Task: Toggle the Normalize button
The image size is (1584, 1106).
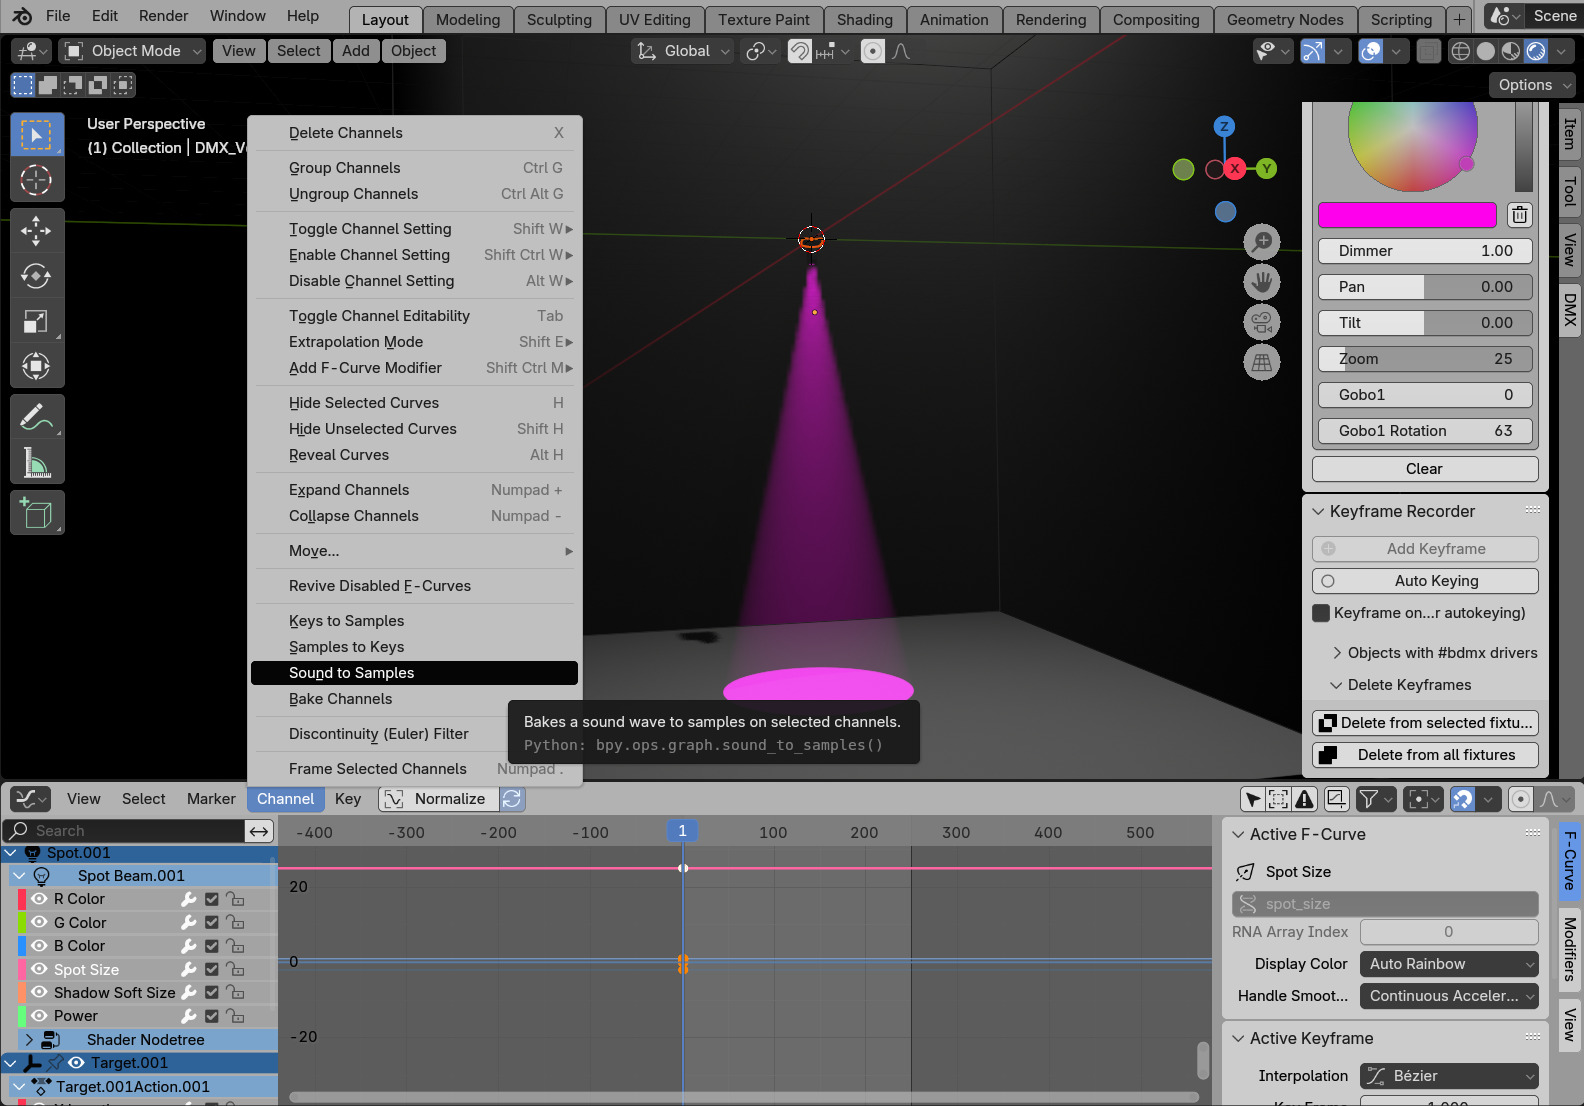Action: [x=439, y=799]
